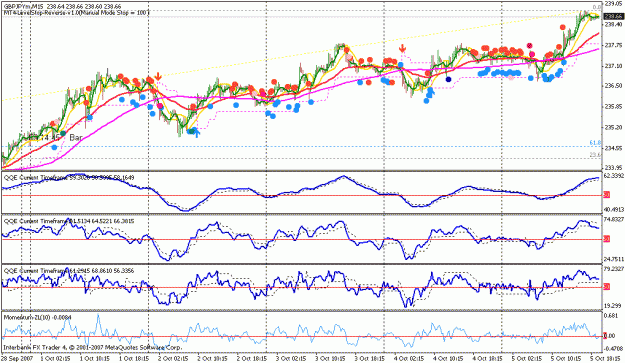The height and width of the screenshot is (363, 625).
Task: Click the 0.681 momentum scale value
Action: 611,316
